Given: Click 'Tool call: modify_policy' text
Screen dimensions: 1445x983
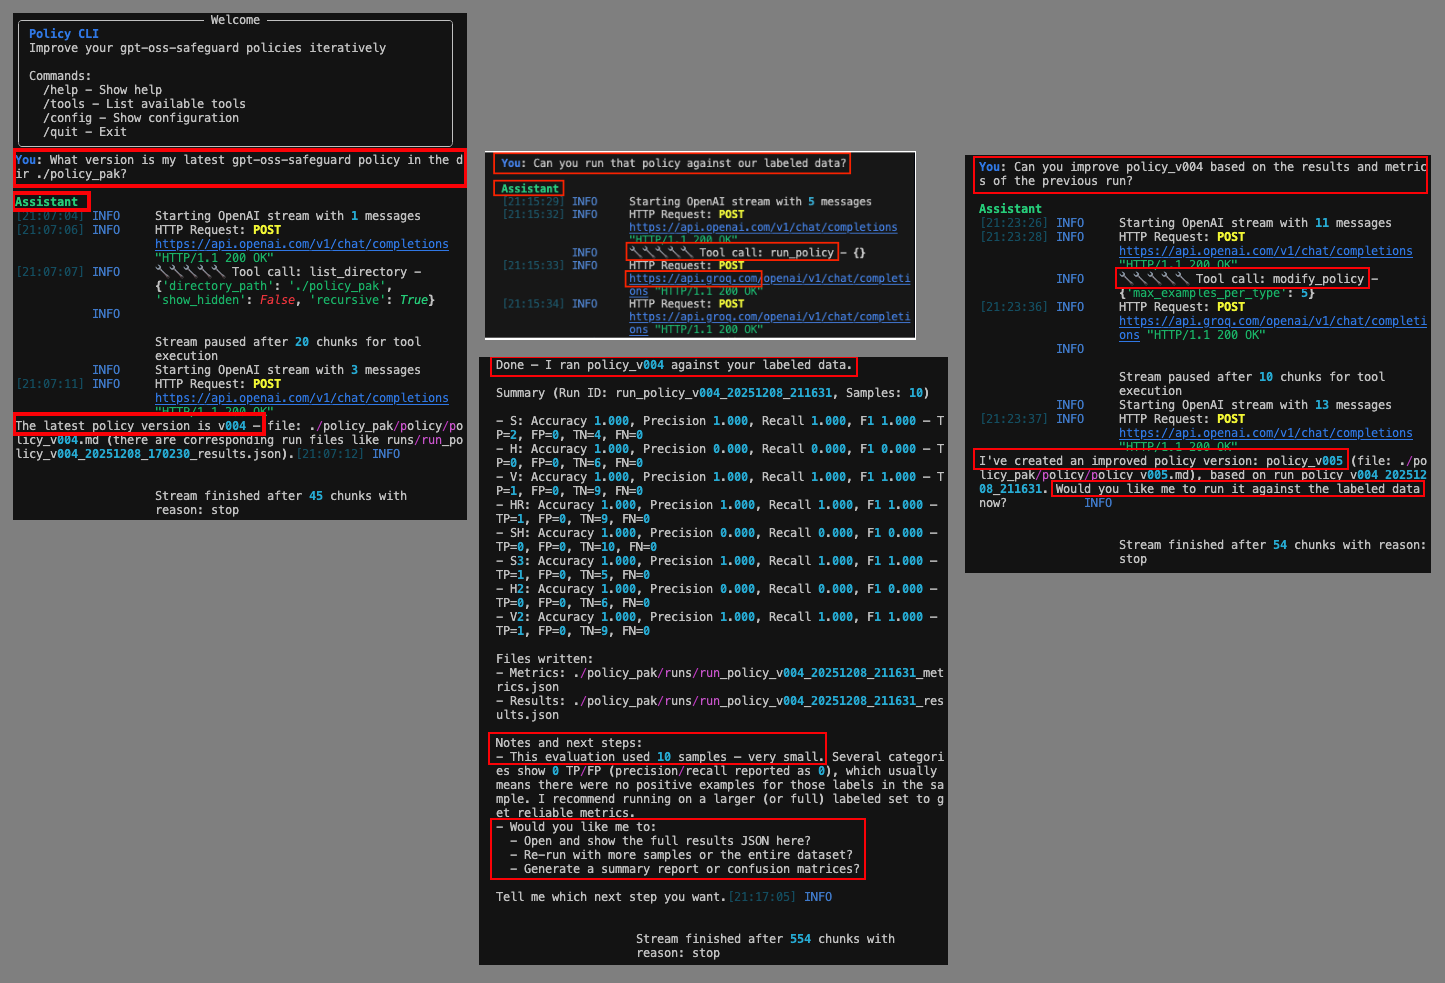Looking at the screenshot, I should tap(1280, 279).
